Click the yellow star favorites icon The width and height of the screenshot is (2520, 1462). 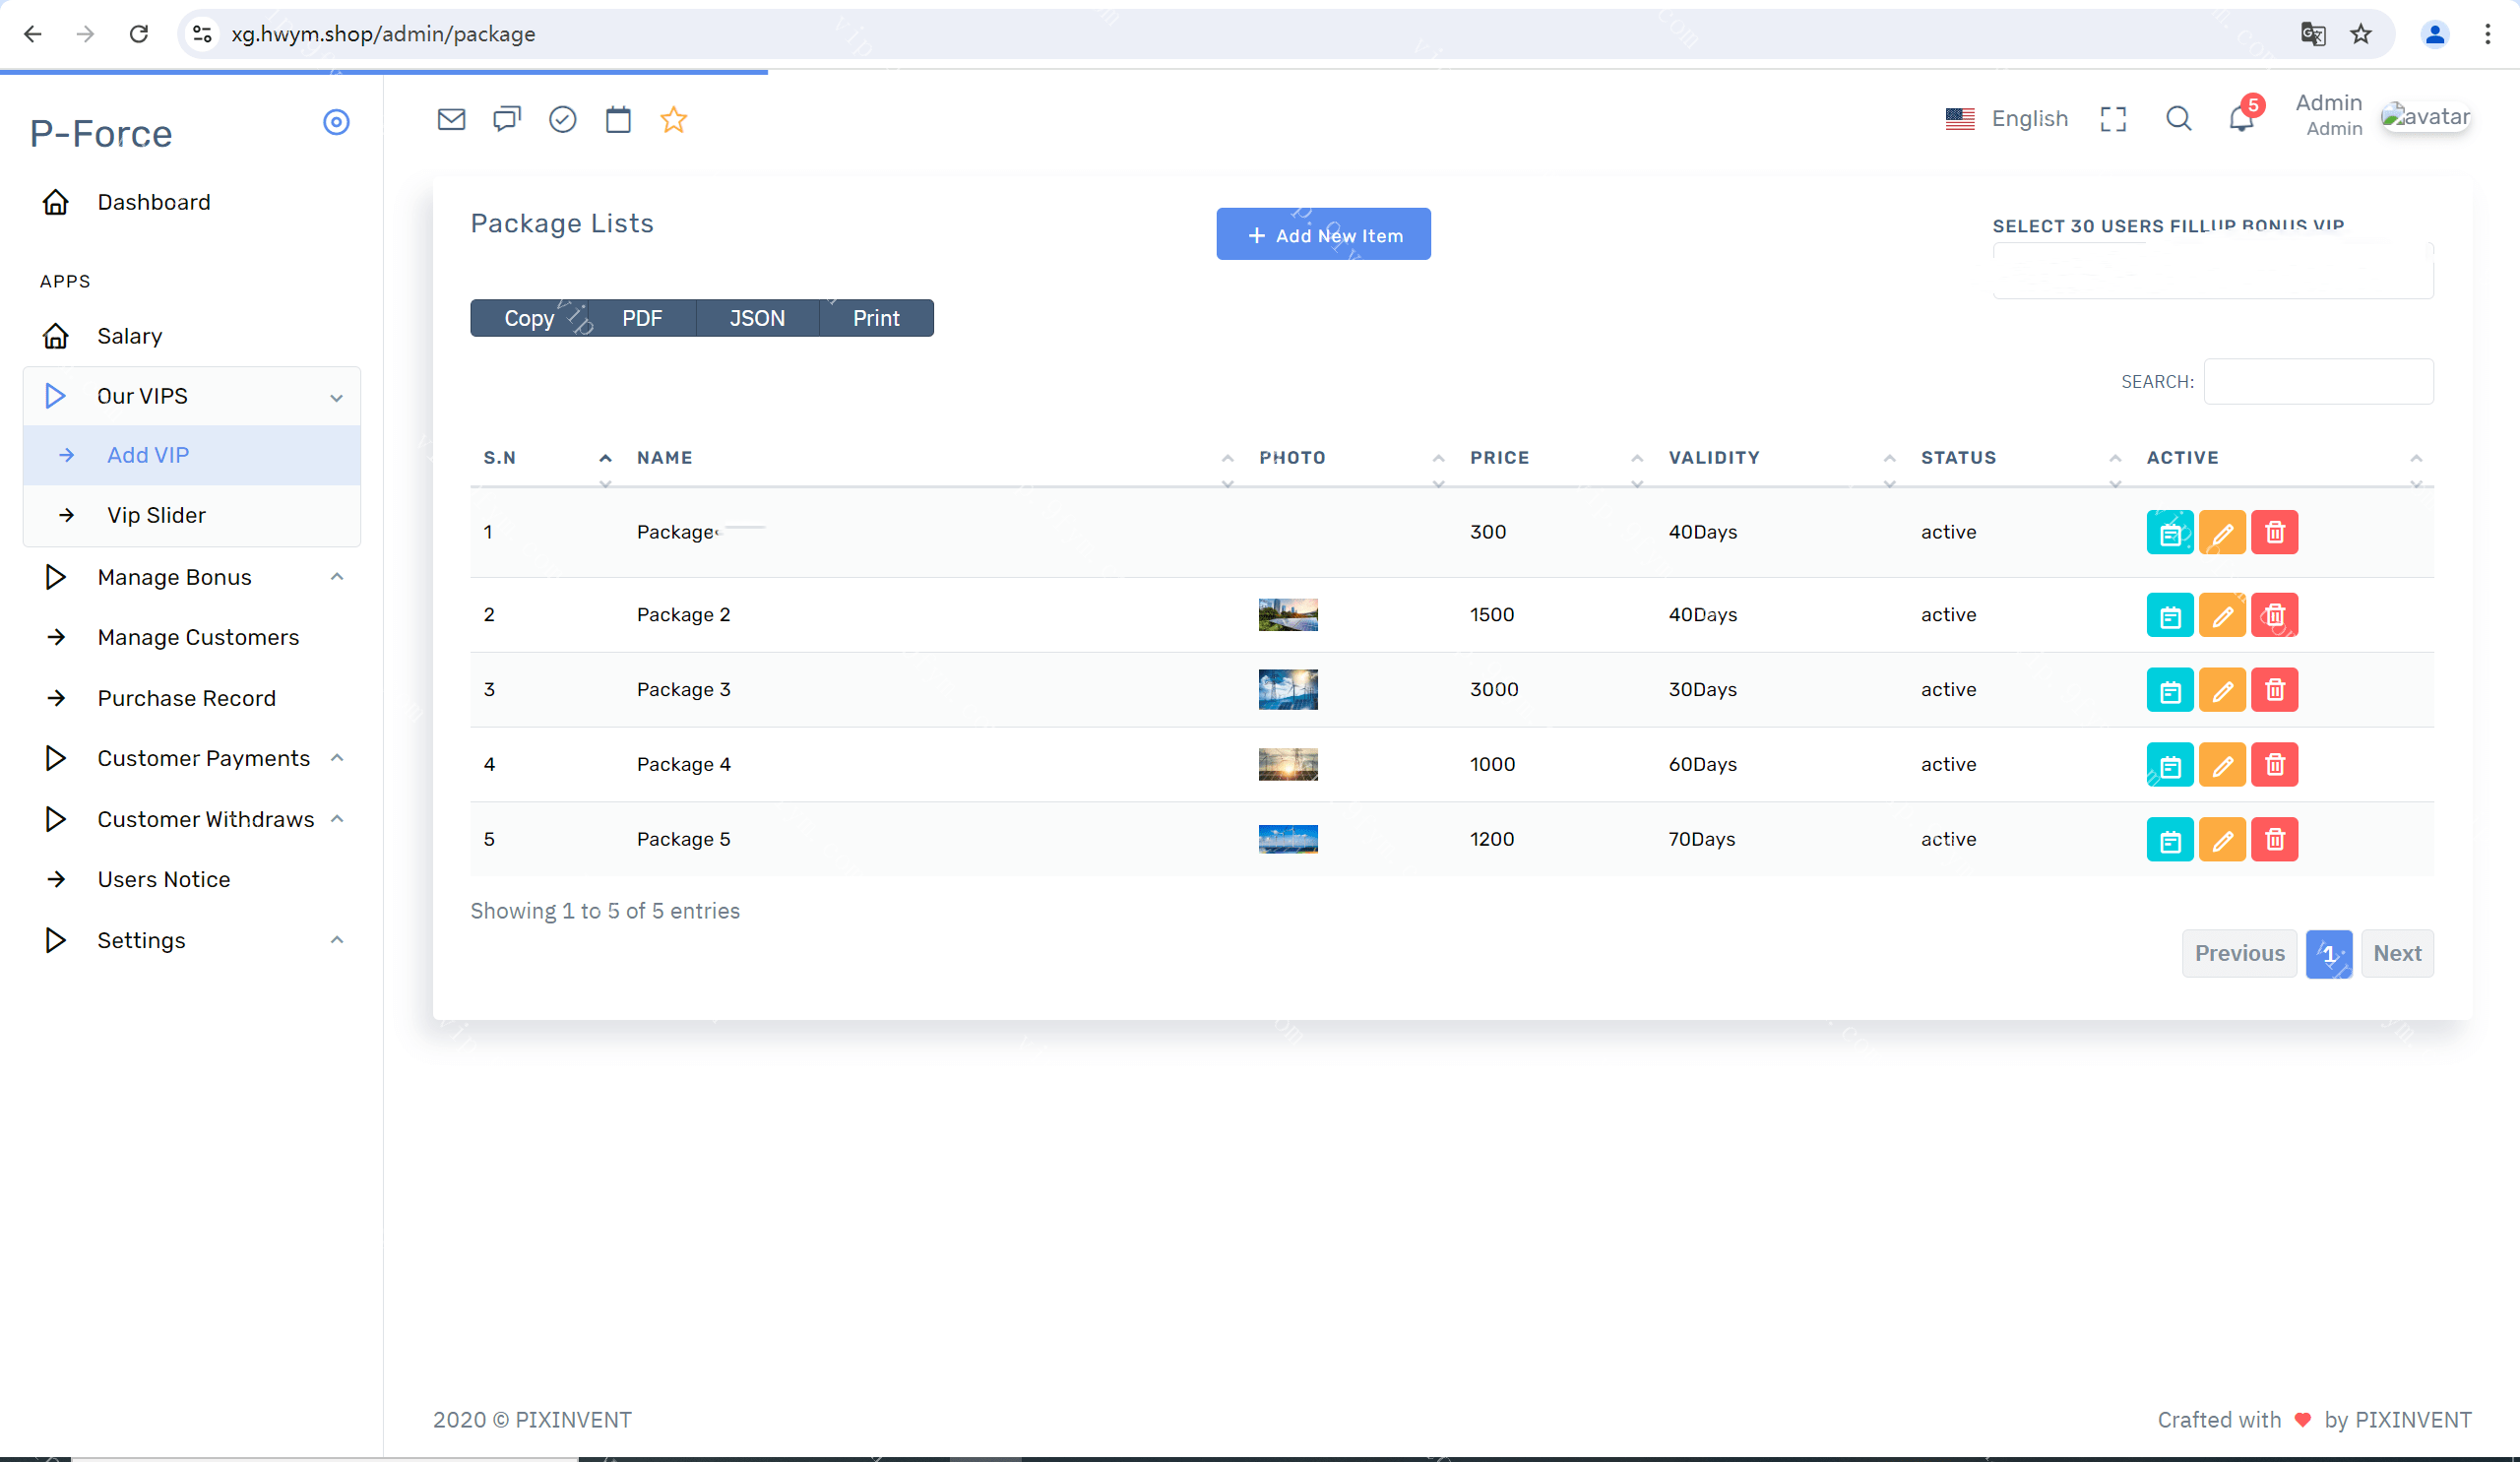pos(674,120)
